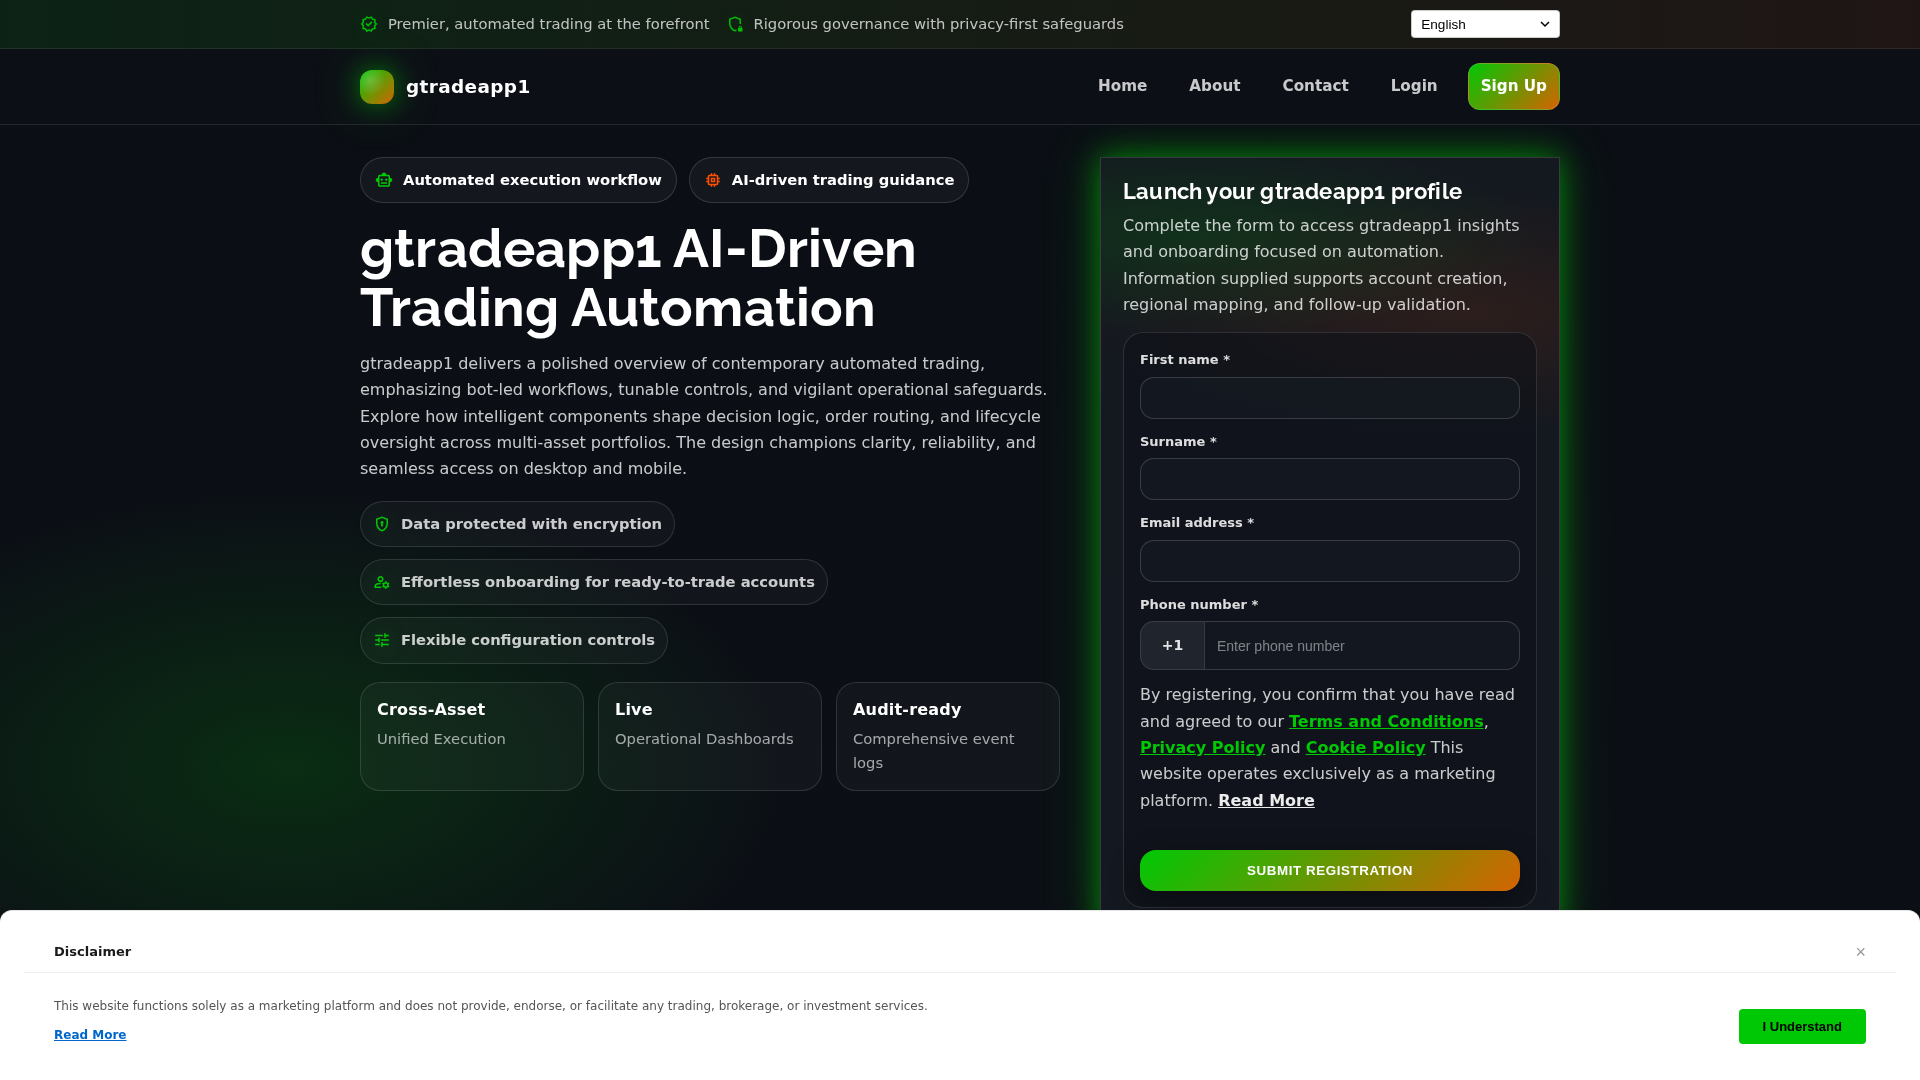Click the user-gear icon in Effortless onboarding badge

pyautogui.click(x=382, y=582)
